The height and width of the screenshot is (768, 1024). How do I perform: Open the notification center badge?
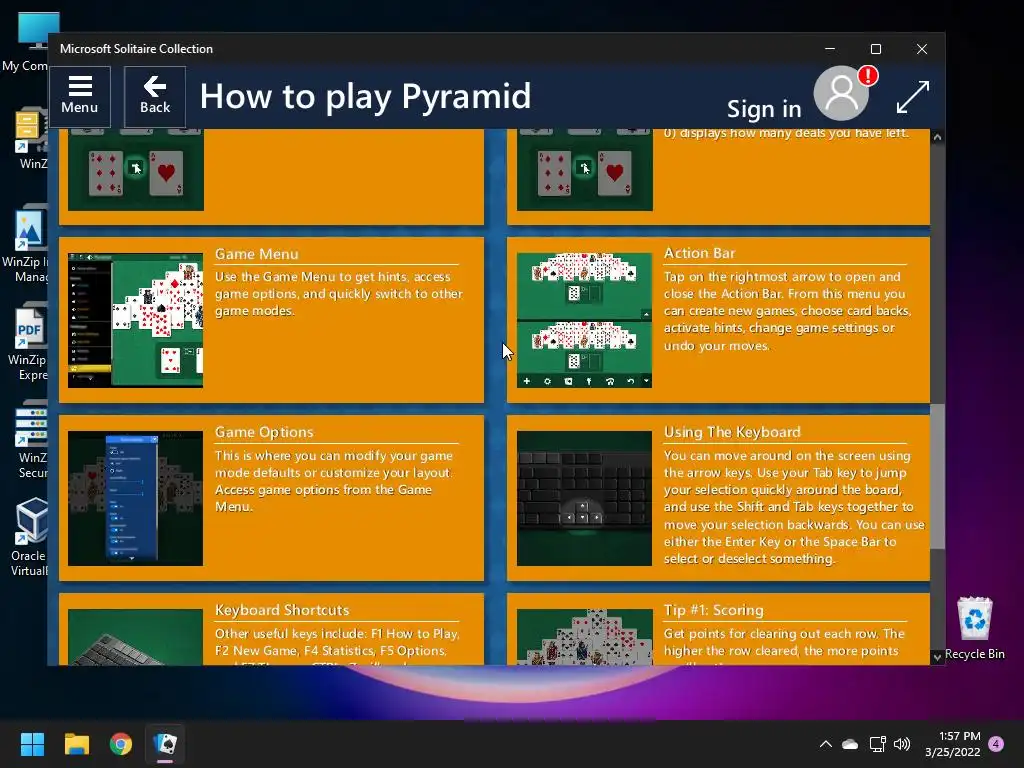[x=996, y=744]
